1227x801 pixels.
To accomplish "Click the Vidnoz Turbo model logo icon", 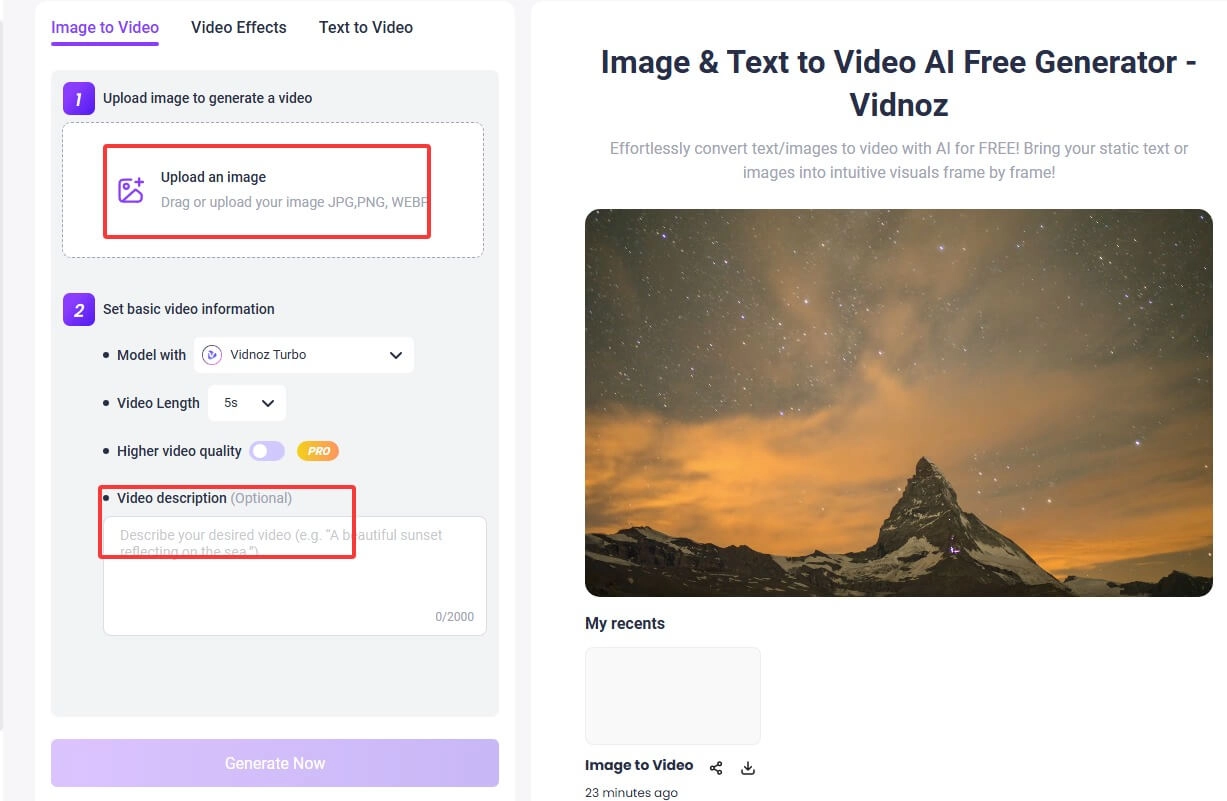I will (x=212, y=354).
